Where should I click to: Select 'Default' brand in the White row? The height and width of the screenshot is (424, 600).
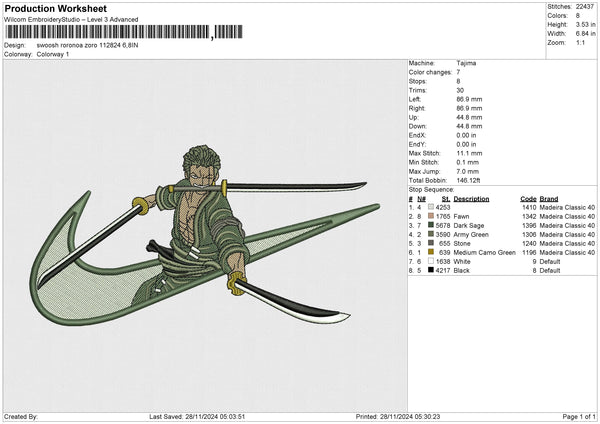(x=549, y=261)
